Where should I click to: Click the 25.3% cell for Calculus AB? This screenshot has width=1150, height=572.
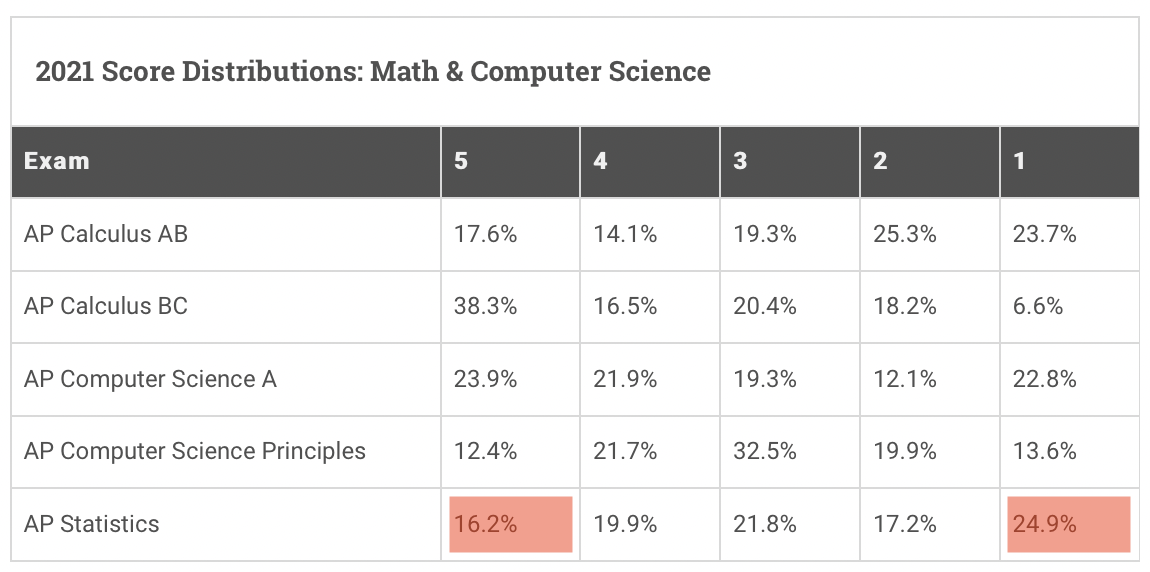tap(905, 234)
